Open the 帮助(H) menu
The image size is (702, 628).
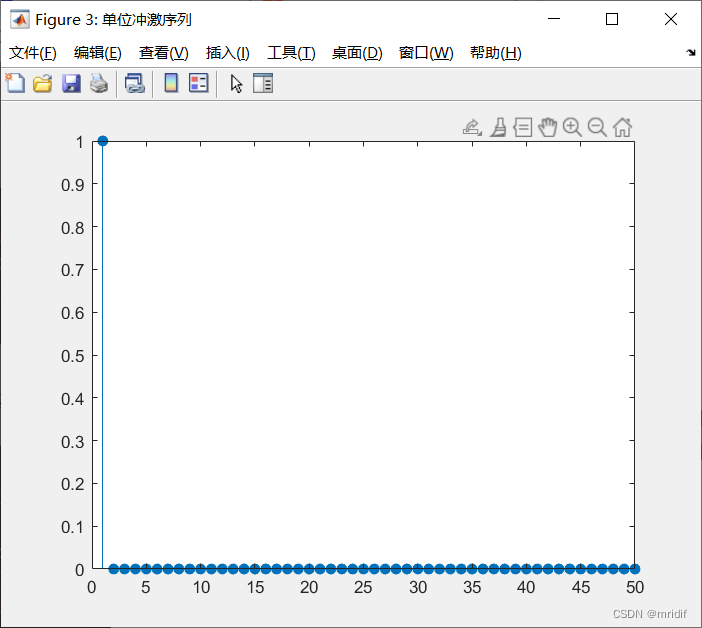(x=496, y=53)
